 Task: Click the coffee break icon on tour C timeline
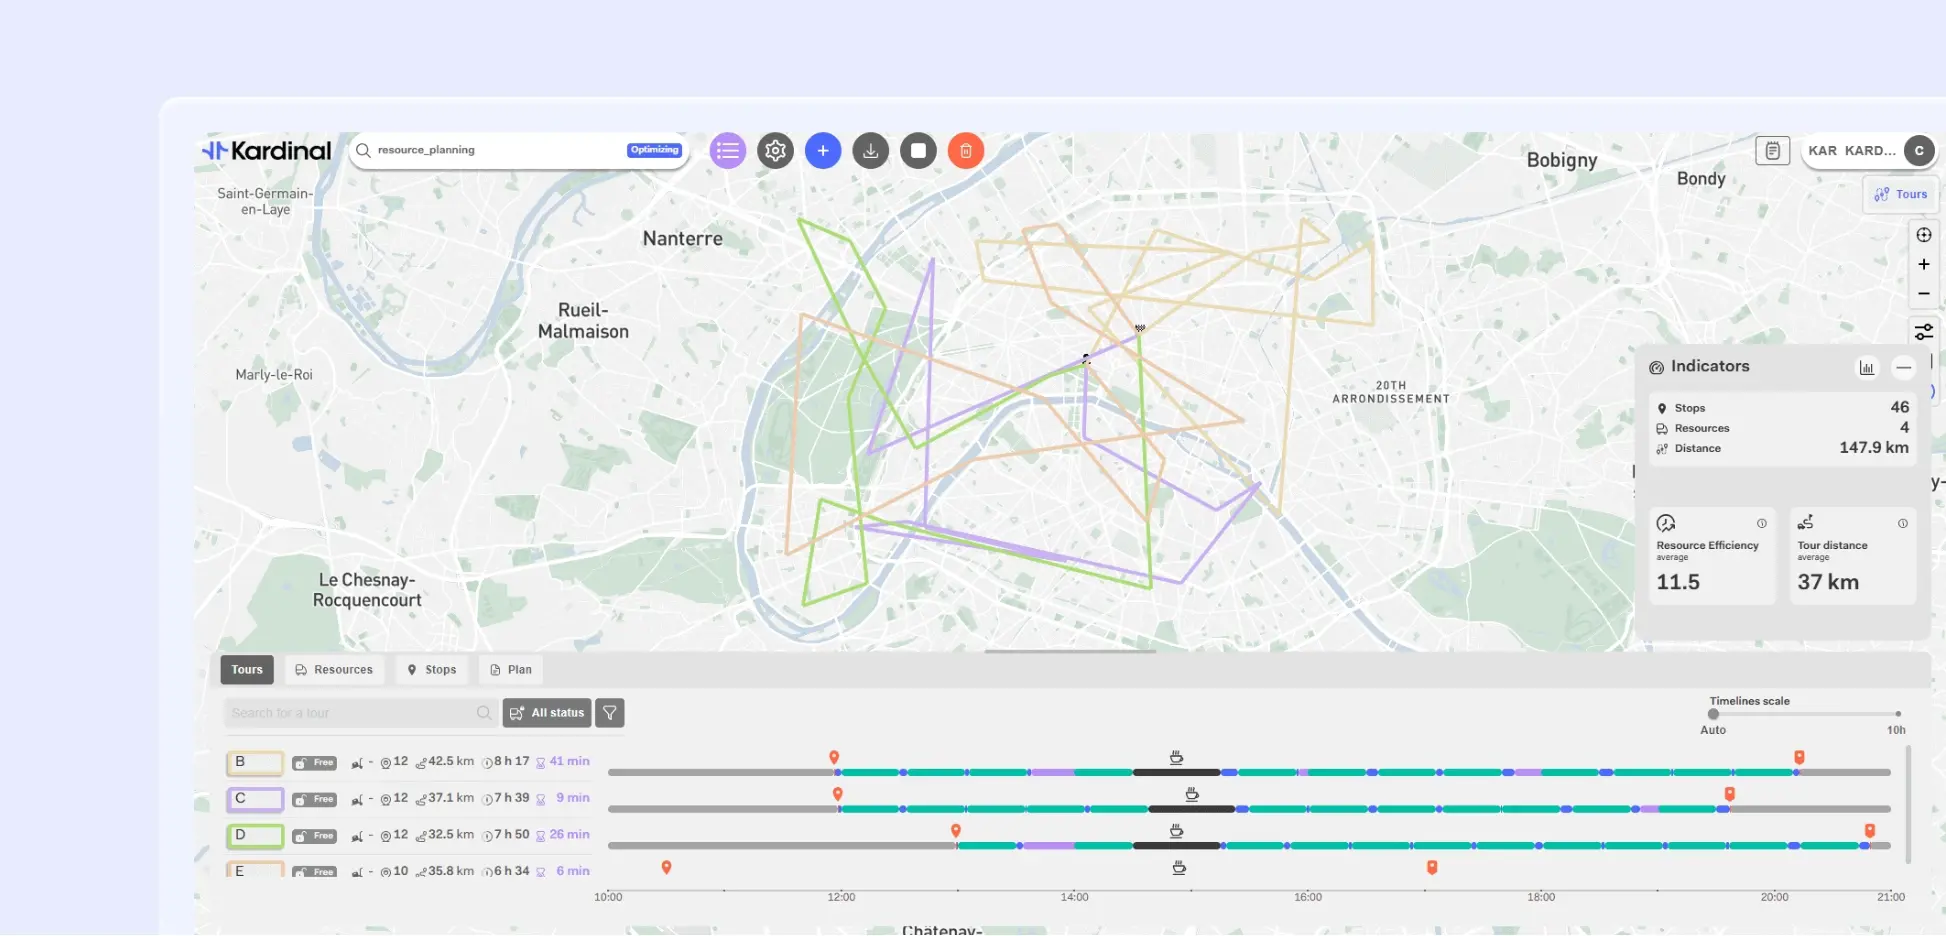[x=1192, y=794]
